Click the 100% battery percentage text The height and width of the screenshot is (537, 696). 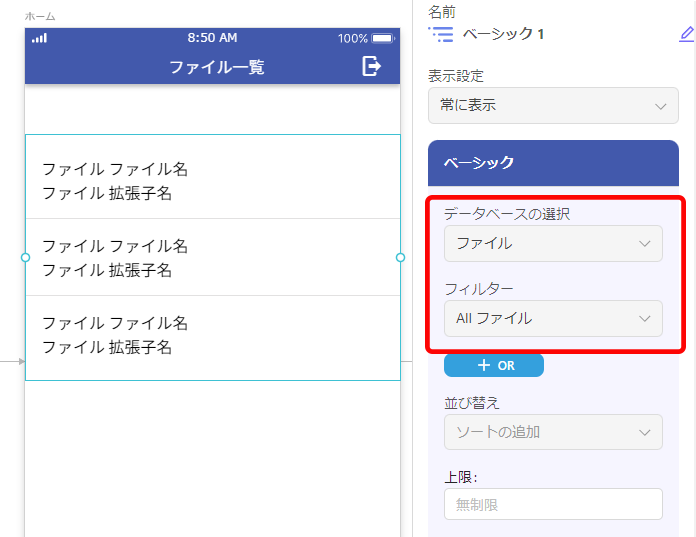(x=352, y=39)
